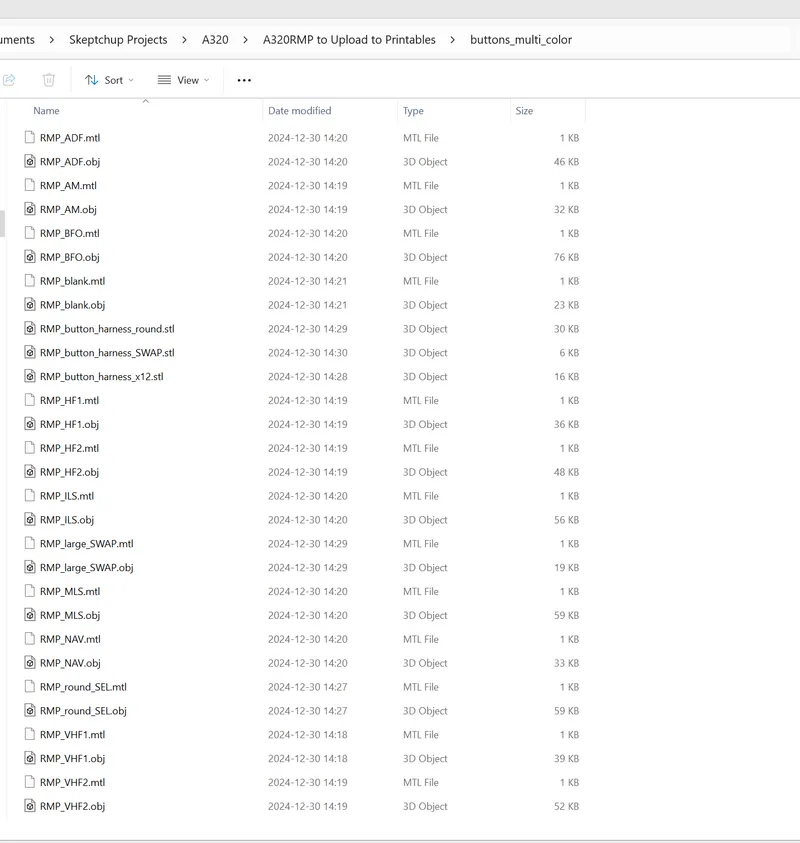Click the icon next to RMP_HF2.obj

point(30,472)
